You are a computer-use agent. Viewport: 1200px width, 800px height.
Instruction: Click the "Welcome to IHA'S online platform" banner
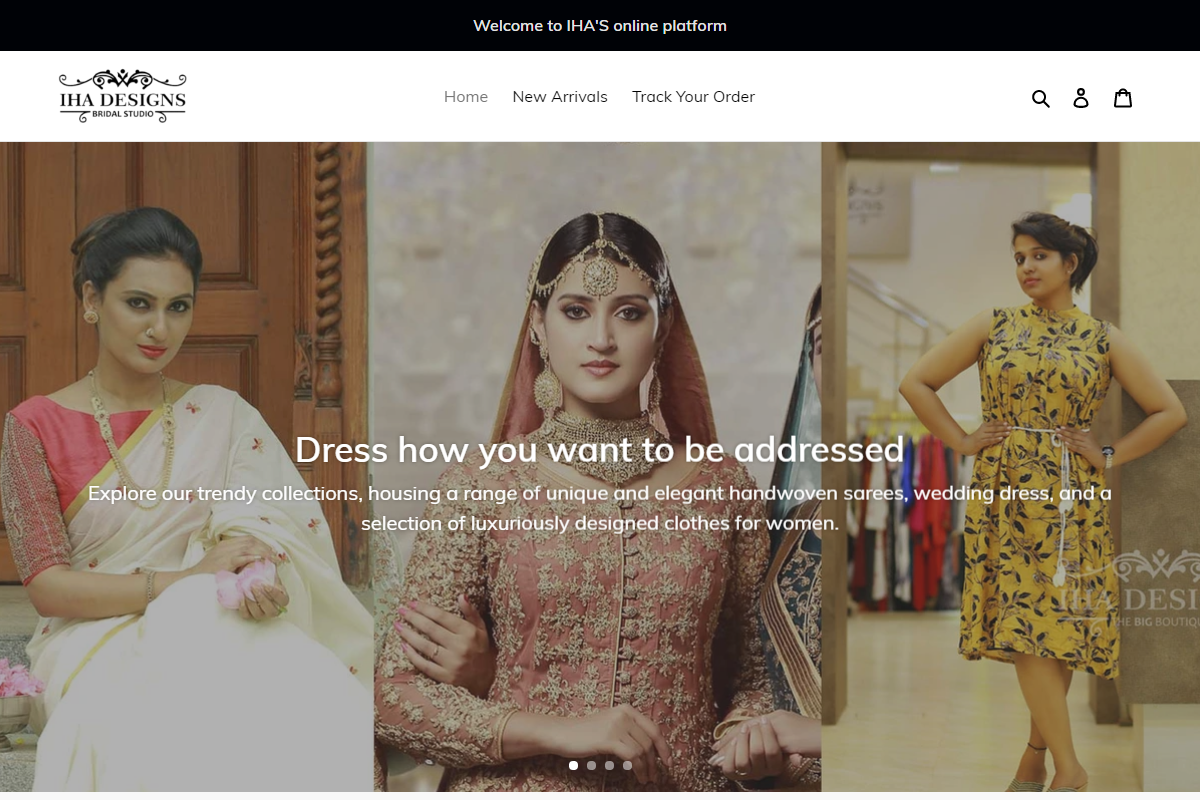pyautogui.click(x=599, y=25)
